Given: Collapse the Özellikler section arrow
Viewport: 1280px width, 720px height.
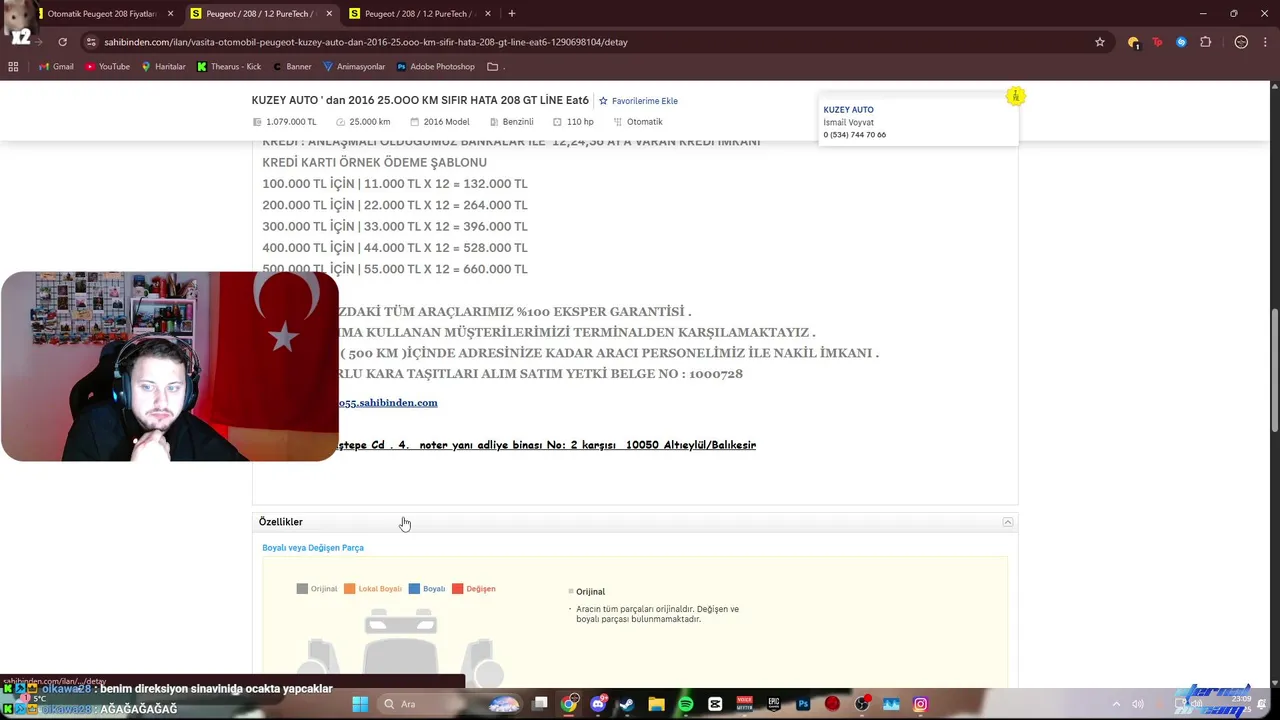Looking at the screenshot, I should [x=1008, y=522].
